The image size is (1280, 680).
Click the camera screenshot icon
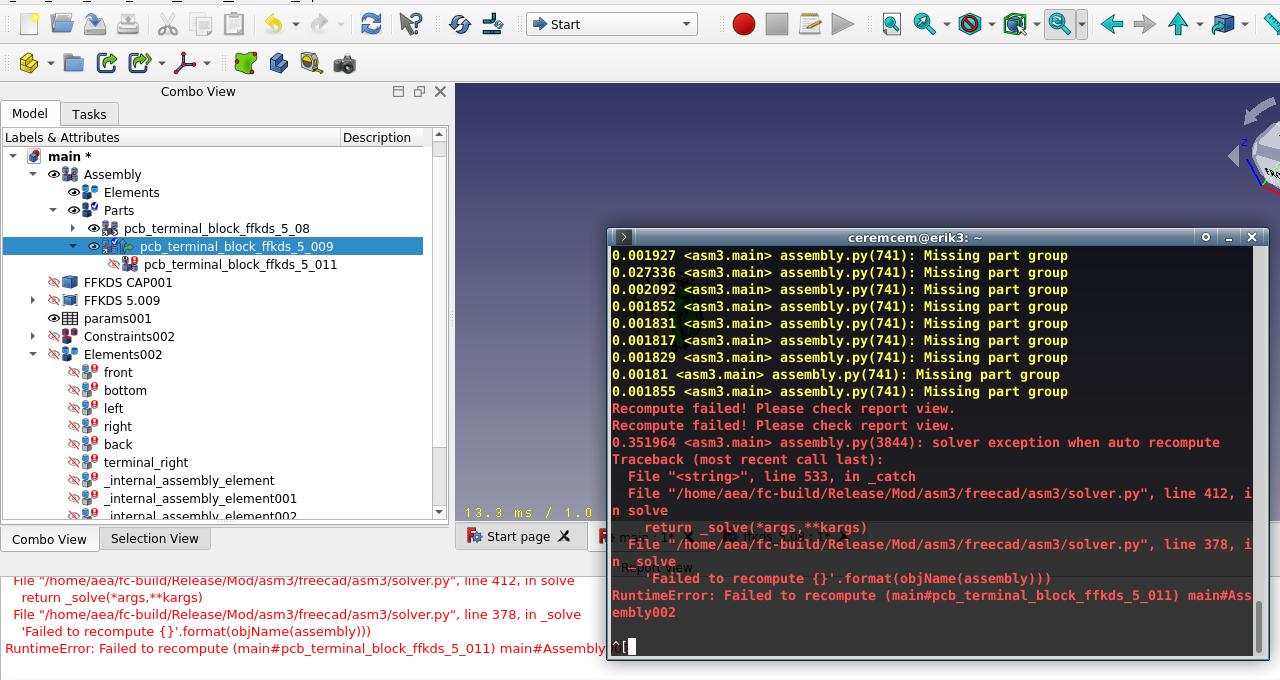point(344,62)
